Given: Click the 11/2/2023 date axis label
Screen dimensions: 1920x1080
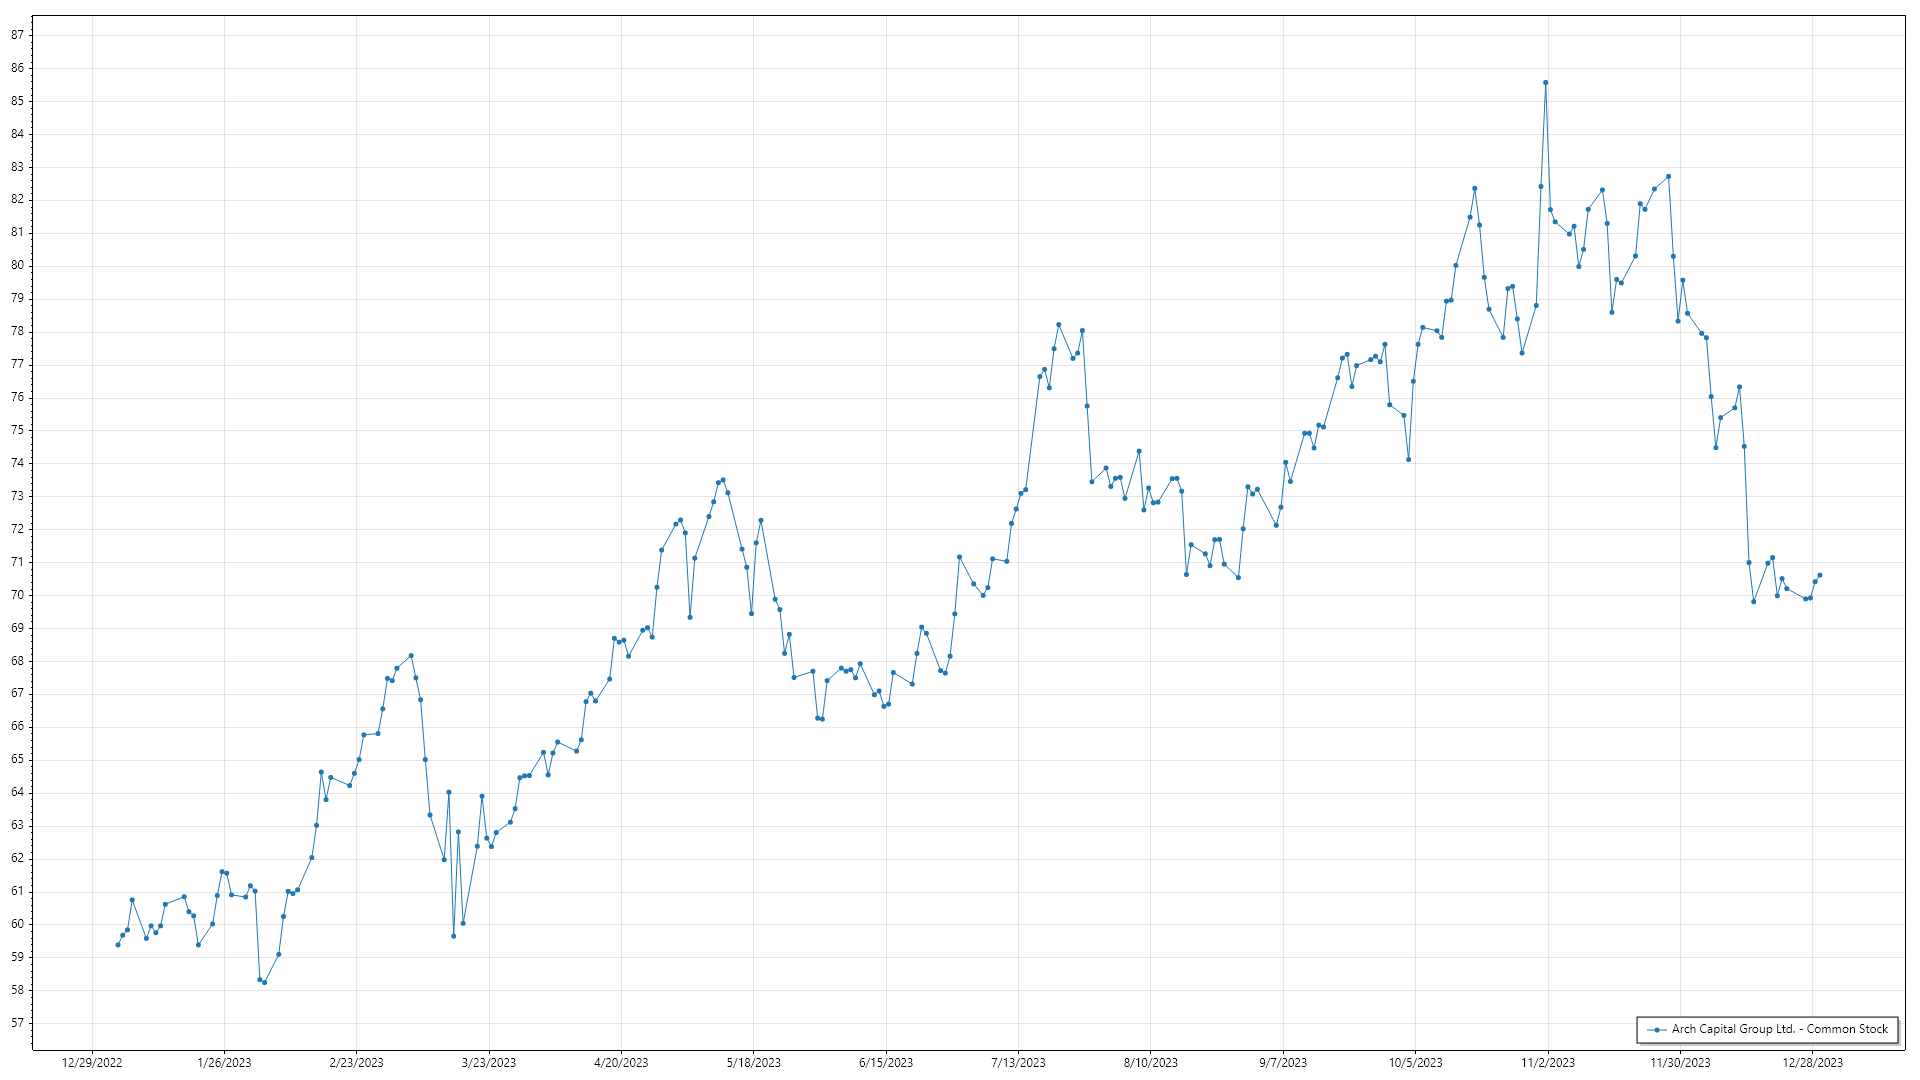Looking at the screenshot, I should tap(1548, 1063).
